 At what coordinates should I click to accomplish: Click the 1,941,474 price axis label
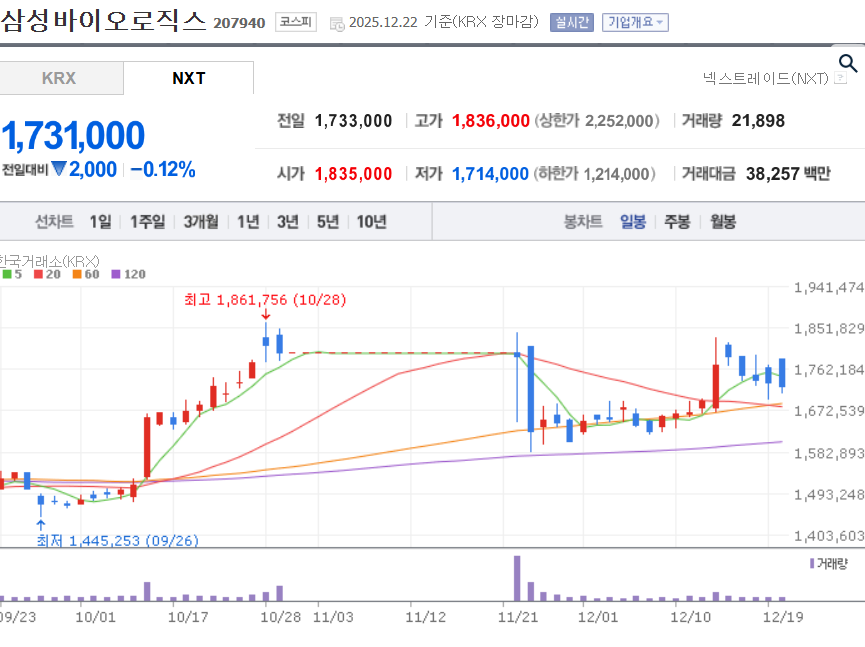(x=829, y=287)
